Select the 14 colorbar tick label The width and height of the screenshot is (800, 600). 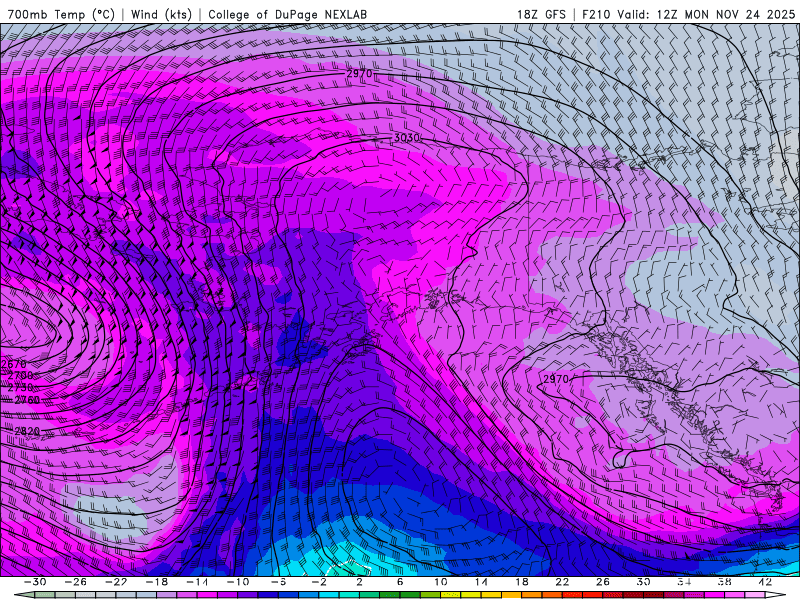[481, 582]
